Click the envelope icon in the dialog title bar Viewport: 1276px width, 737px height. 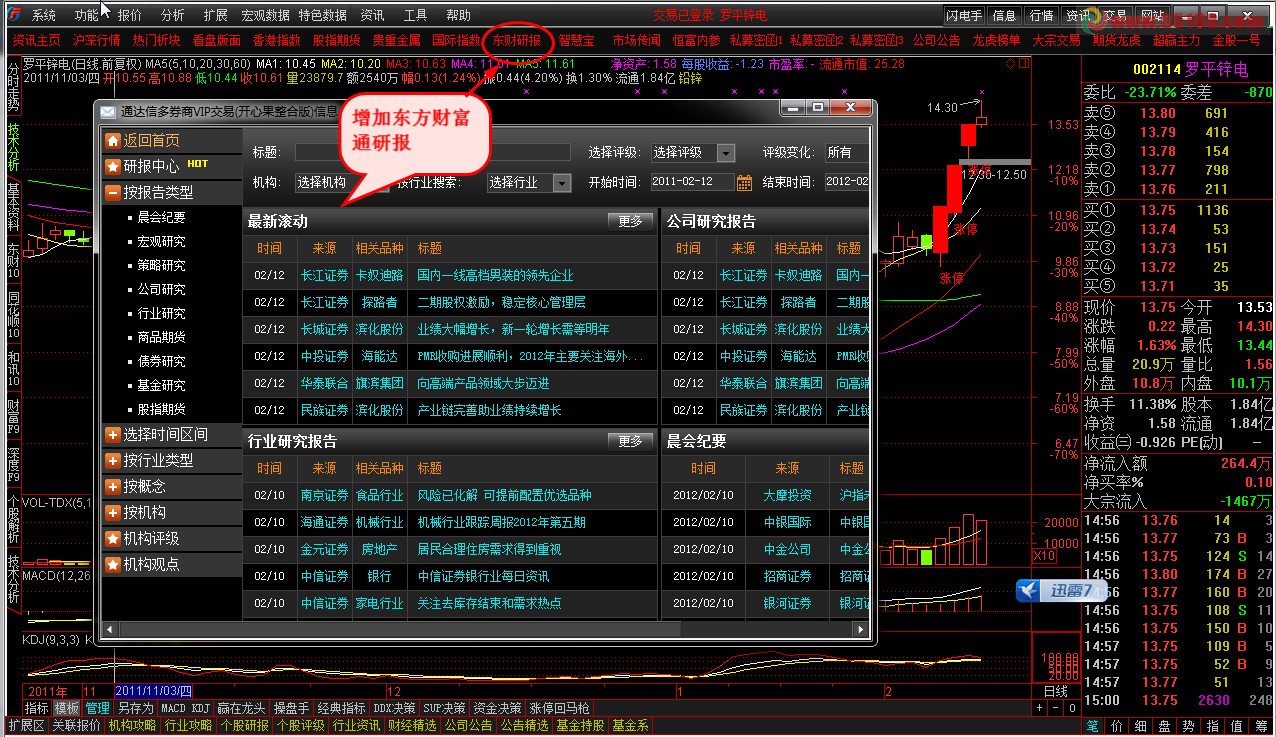tap(108, 111)
